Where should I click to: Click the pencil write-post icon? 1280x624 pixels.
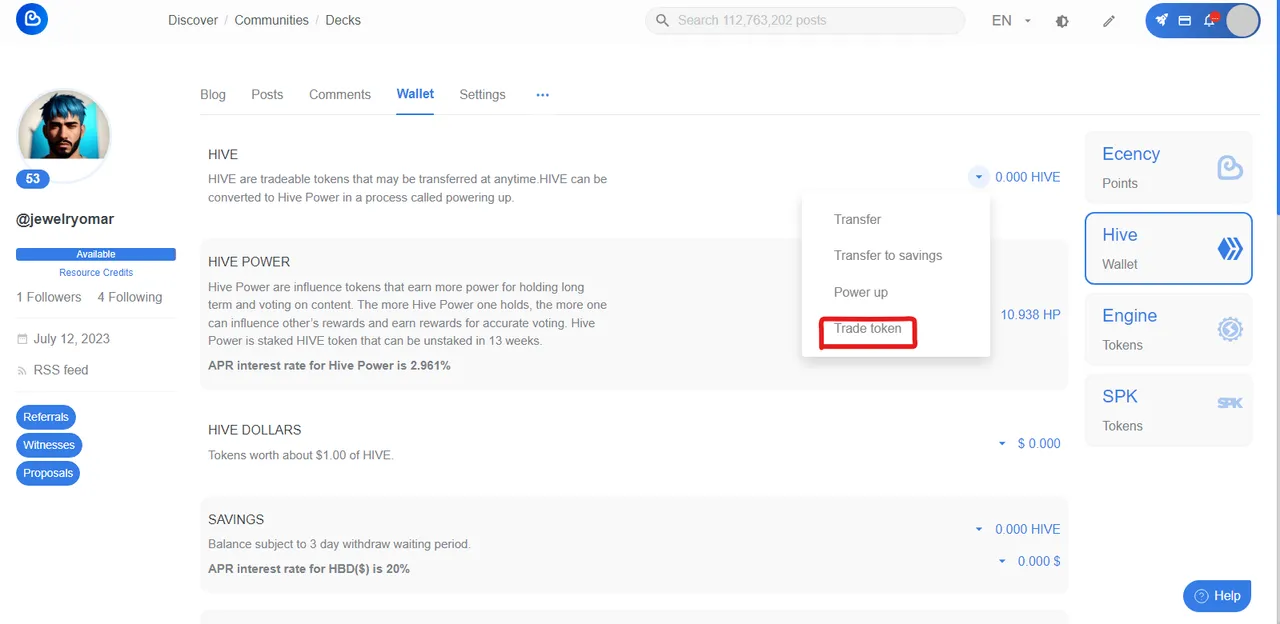click(1109, 21)
